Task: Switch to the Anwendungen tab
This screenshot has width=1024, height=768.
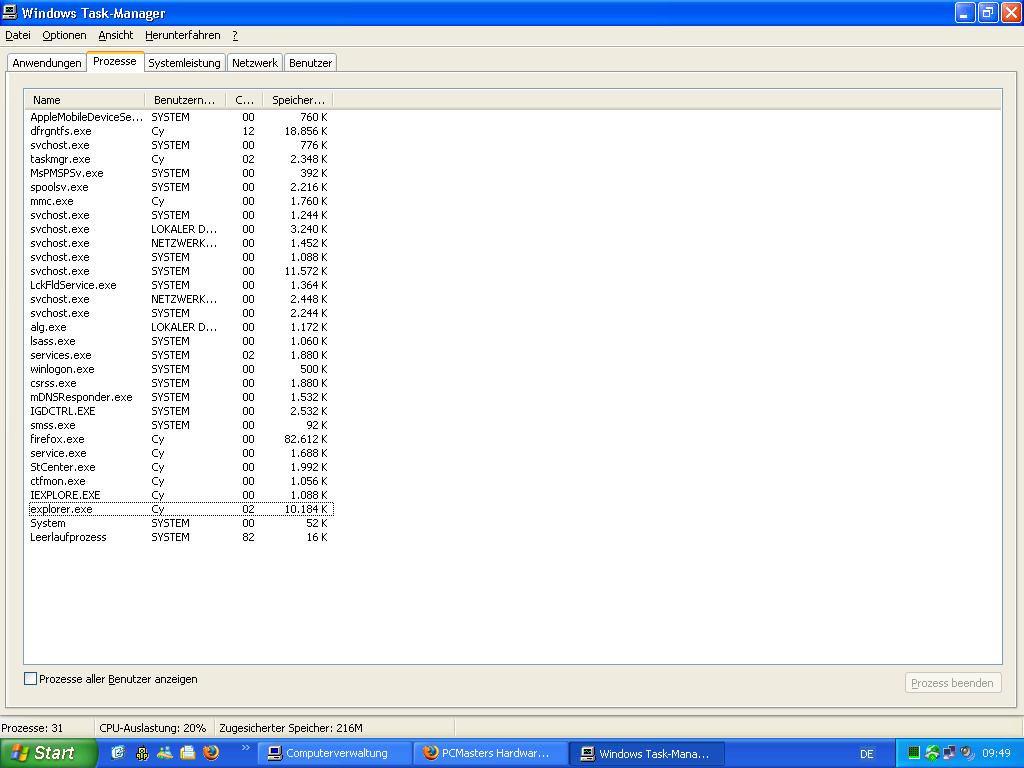Action: pos(47,63)
